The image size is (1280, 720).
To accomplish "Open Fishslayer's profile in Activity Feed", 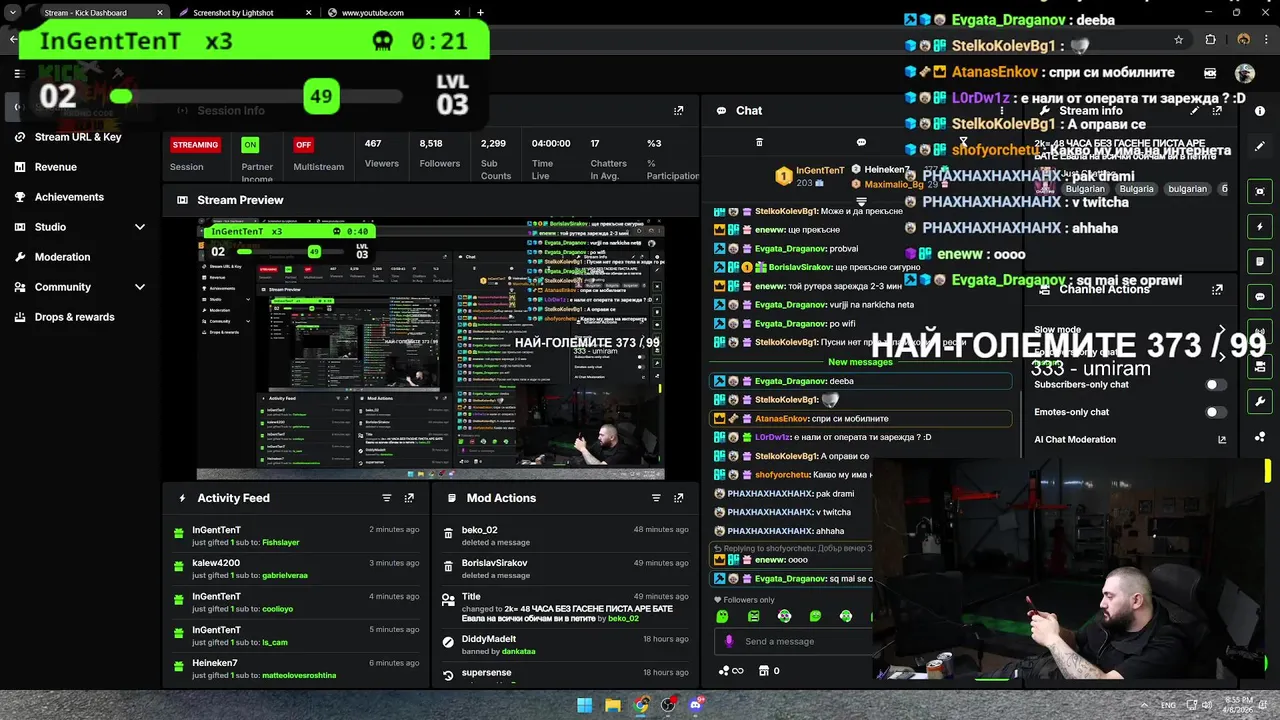I will click(x=281, y=542).
